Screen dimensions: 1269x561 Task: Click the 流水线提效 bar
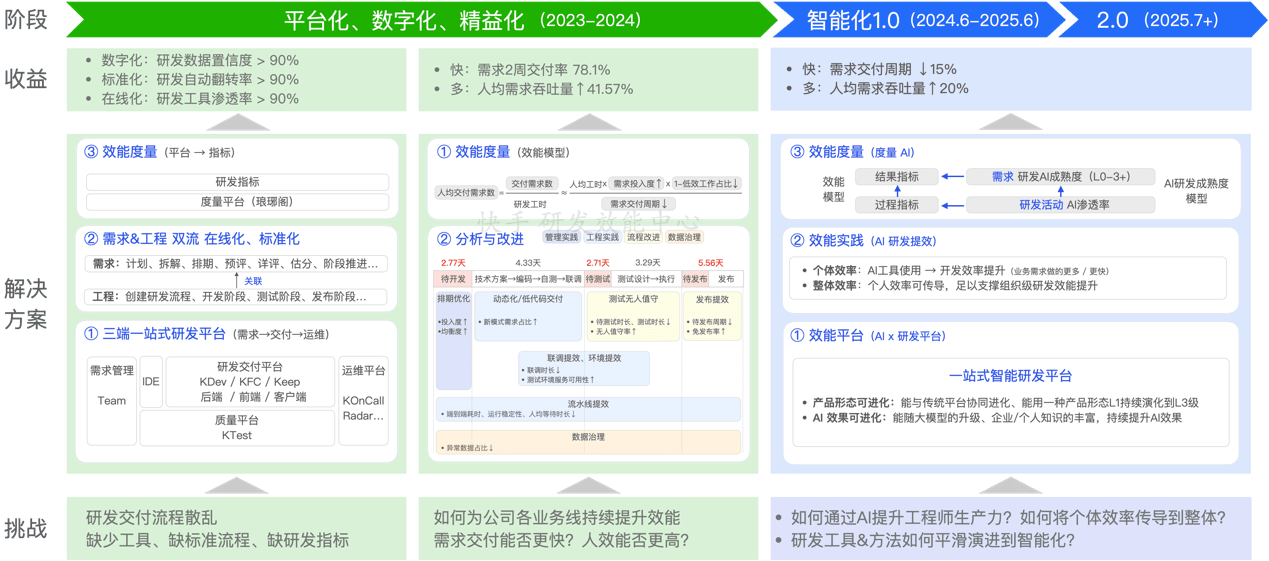[588, 409]
